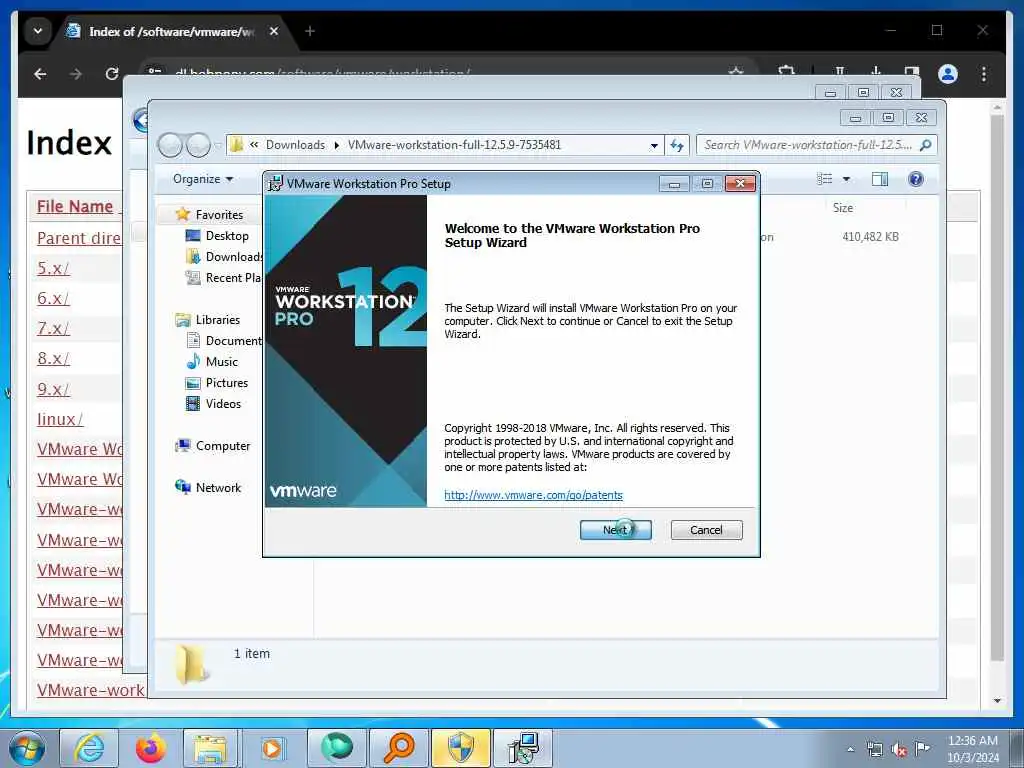Expand the Explorer address bar dropdown

(654, 146)
